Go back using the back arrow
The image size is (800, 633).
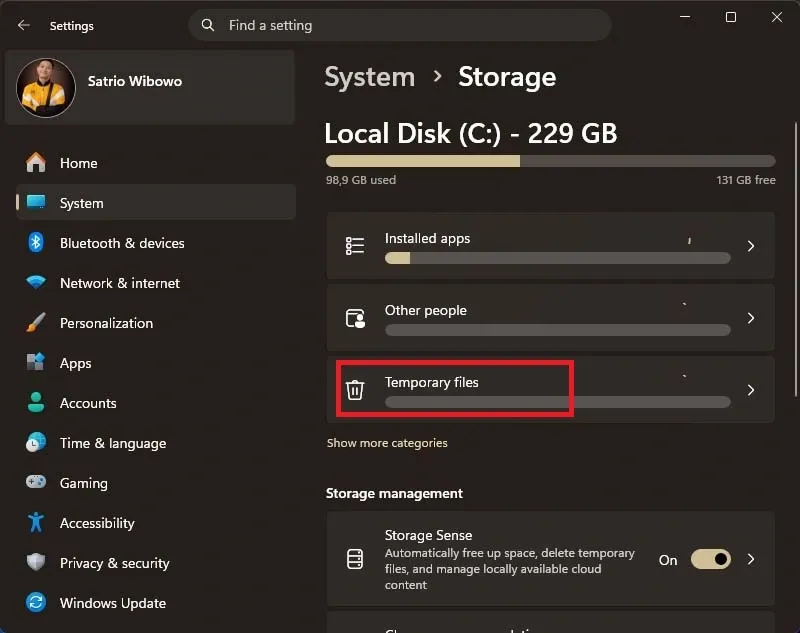pyautogui.click(x=24, y=25)
